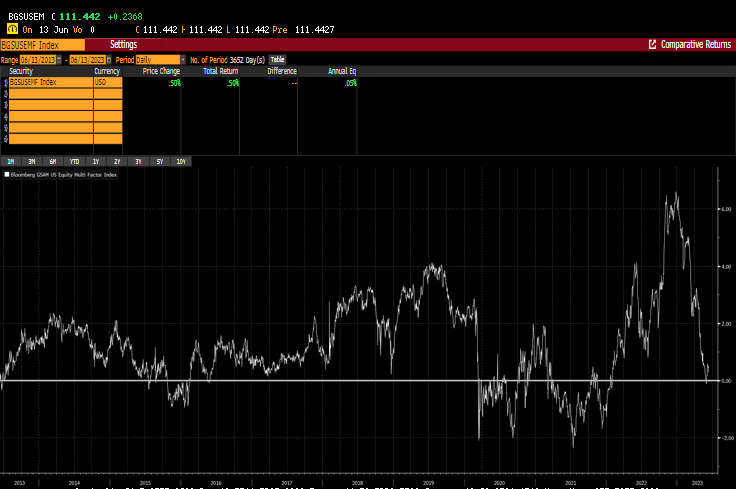Click the Total Return value .50%

233,83
